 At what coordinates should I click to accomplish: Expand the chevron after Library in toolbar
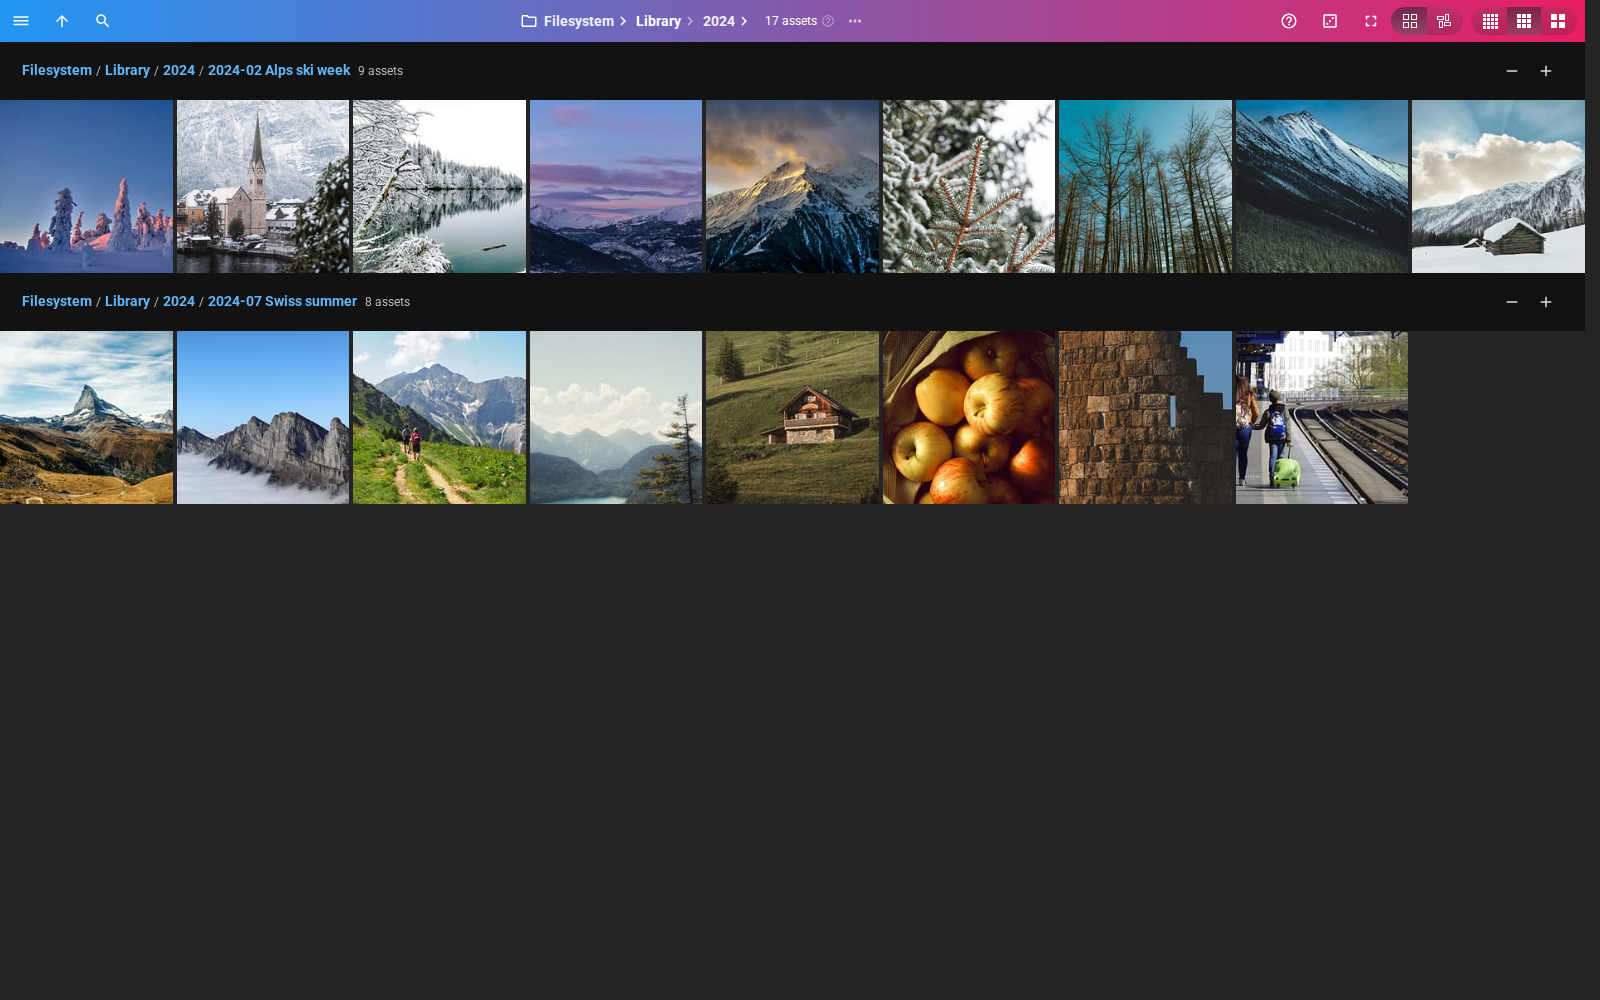(690, 21)
